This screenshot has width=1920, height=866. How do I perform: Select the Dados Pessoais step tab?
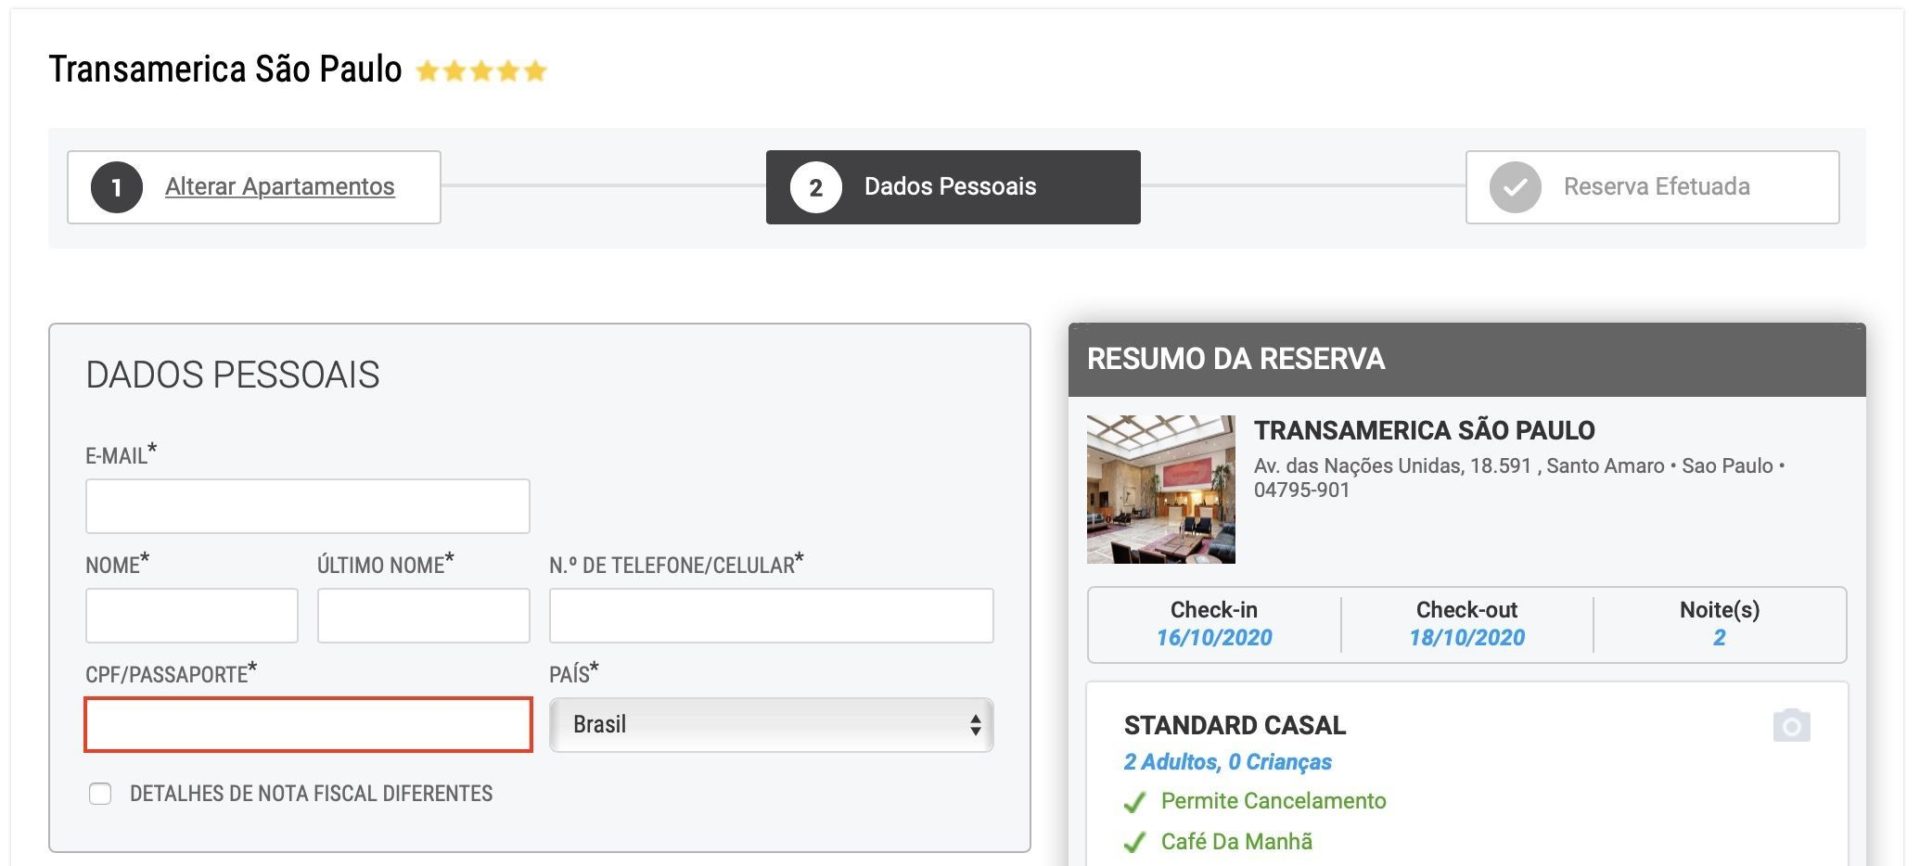pos(950,187)
